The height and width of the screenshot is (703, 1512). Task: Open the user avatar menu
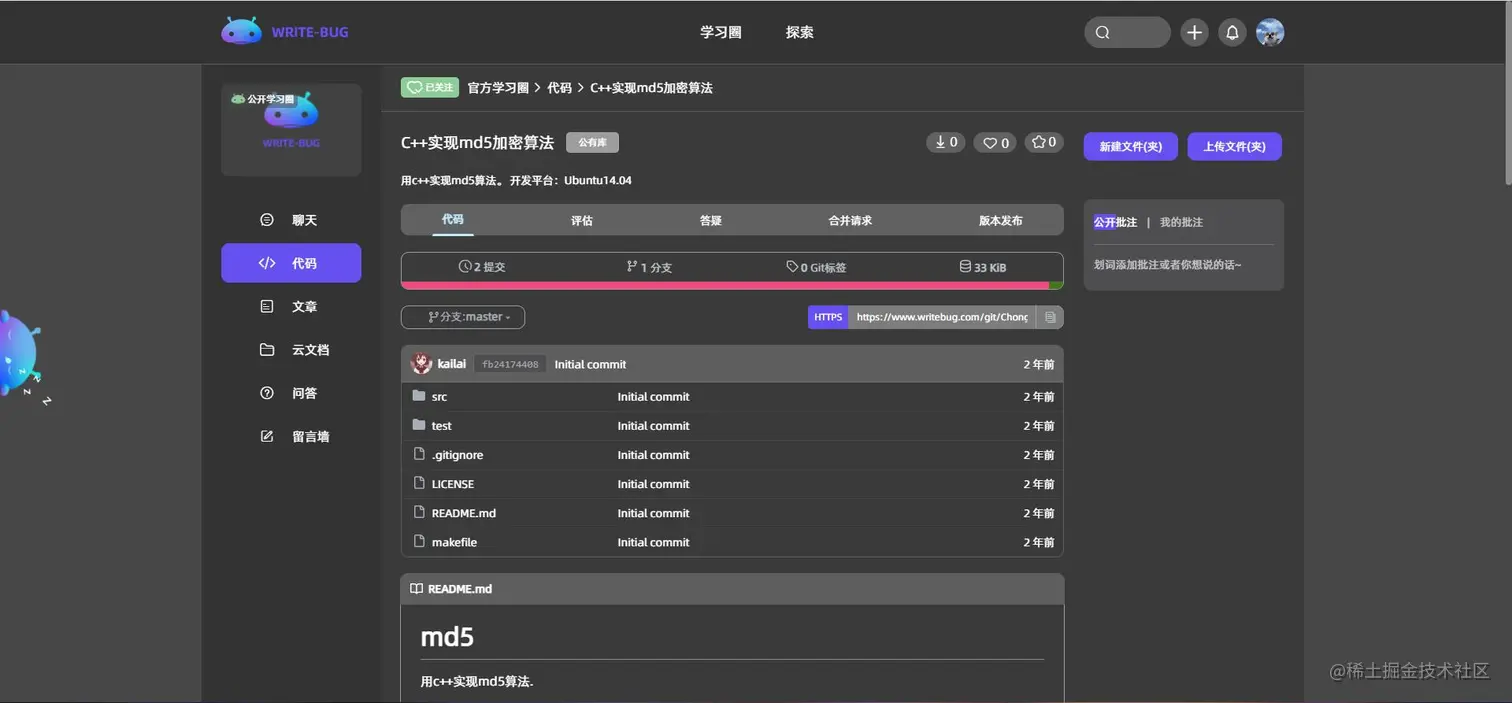pos(1270,32)
